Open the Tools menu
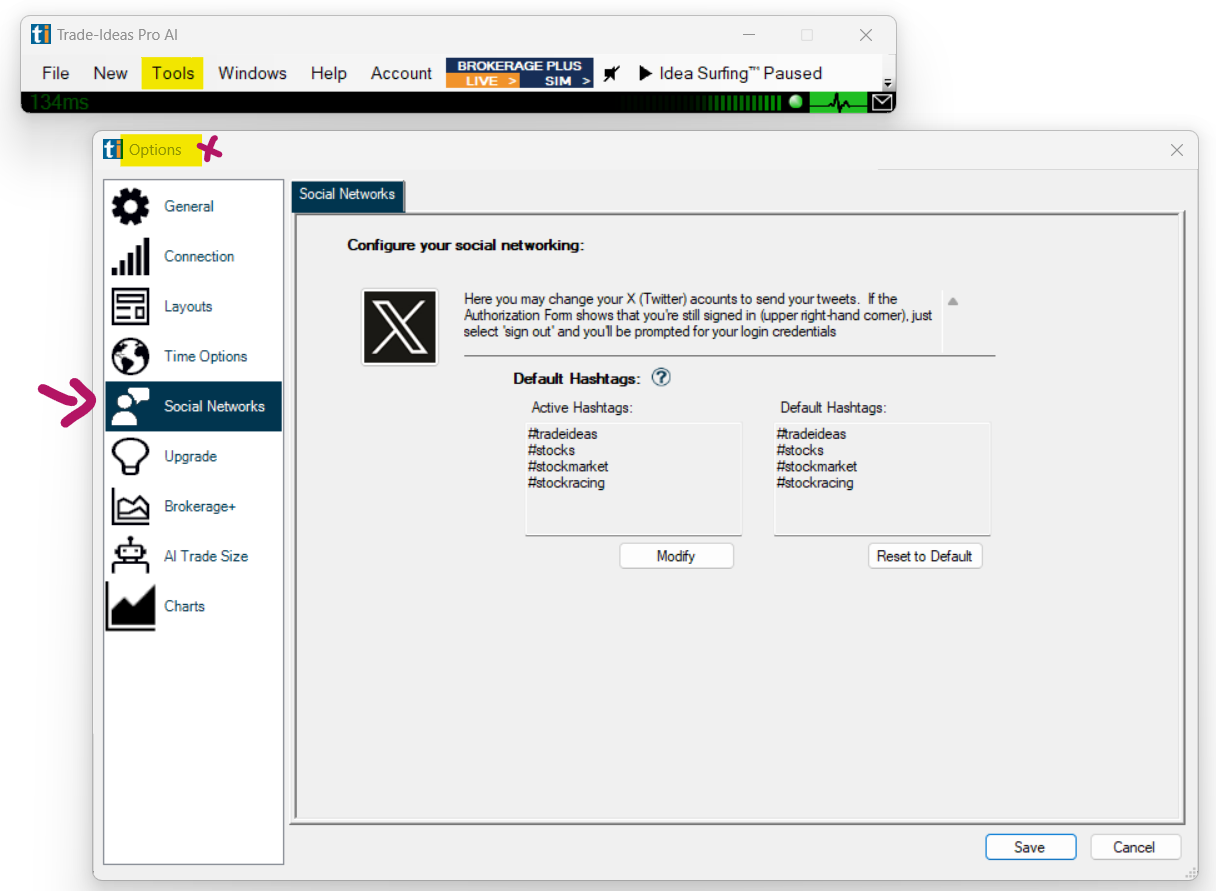The height and width of the screenshot is (891, 1216). coord(173,73)
